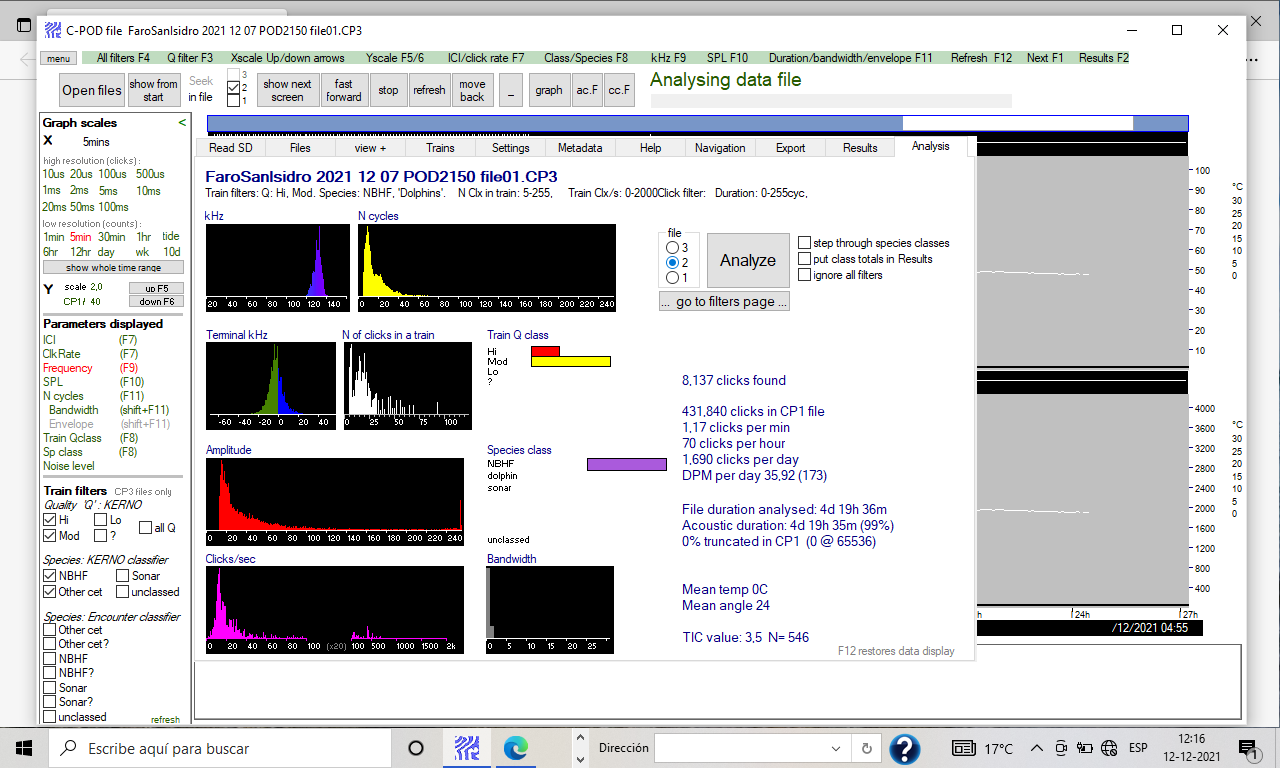Show hidden system tray icons
Image resolution: width=1280 pixels, height=768 pixels.
pos(1037,748)
